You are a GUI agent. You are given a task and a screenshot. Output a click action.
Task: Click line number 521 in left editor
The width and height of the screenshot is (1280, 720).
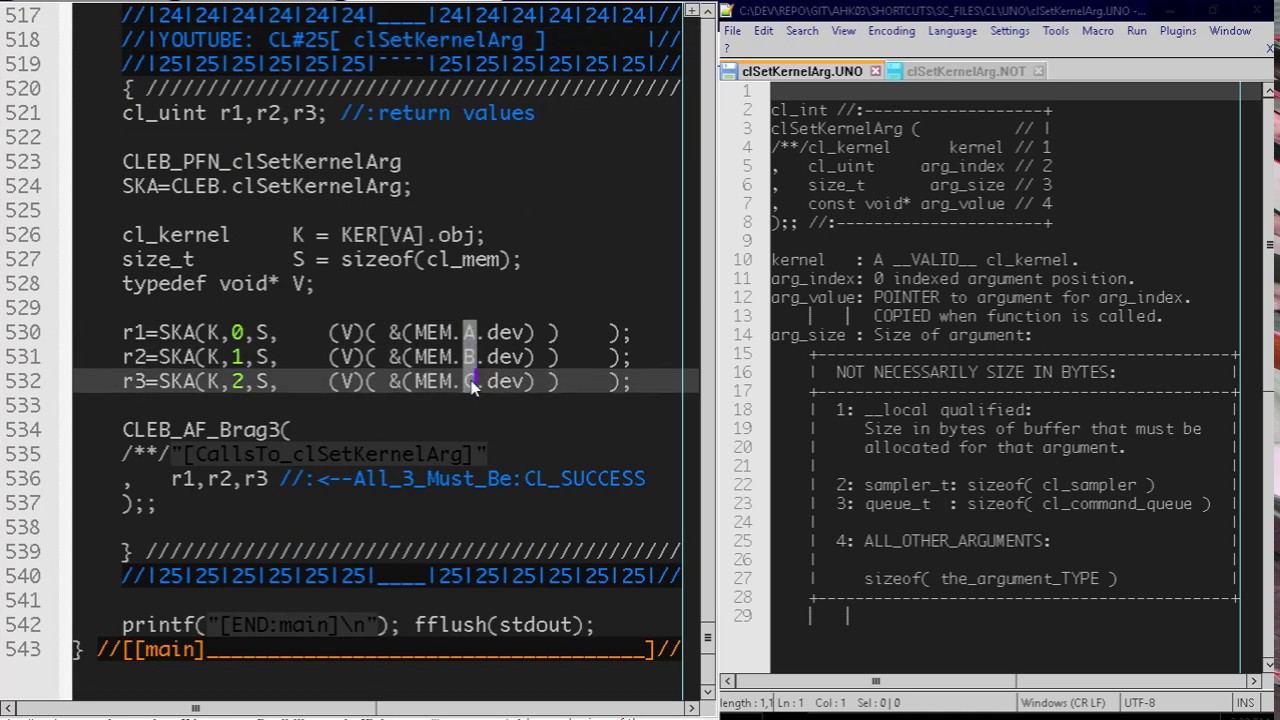(x=23, y=113)
